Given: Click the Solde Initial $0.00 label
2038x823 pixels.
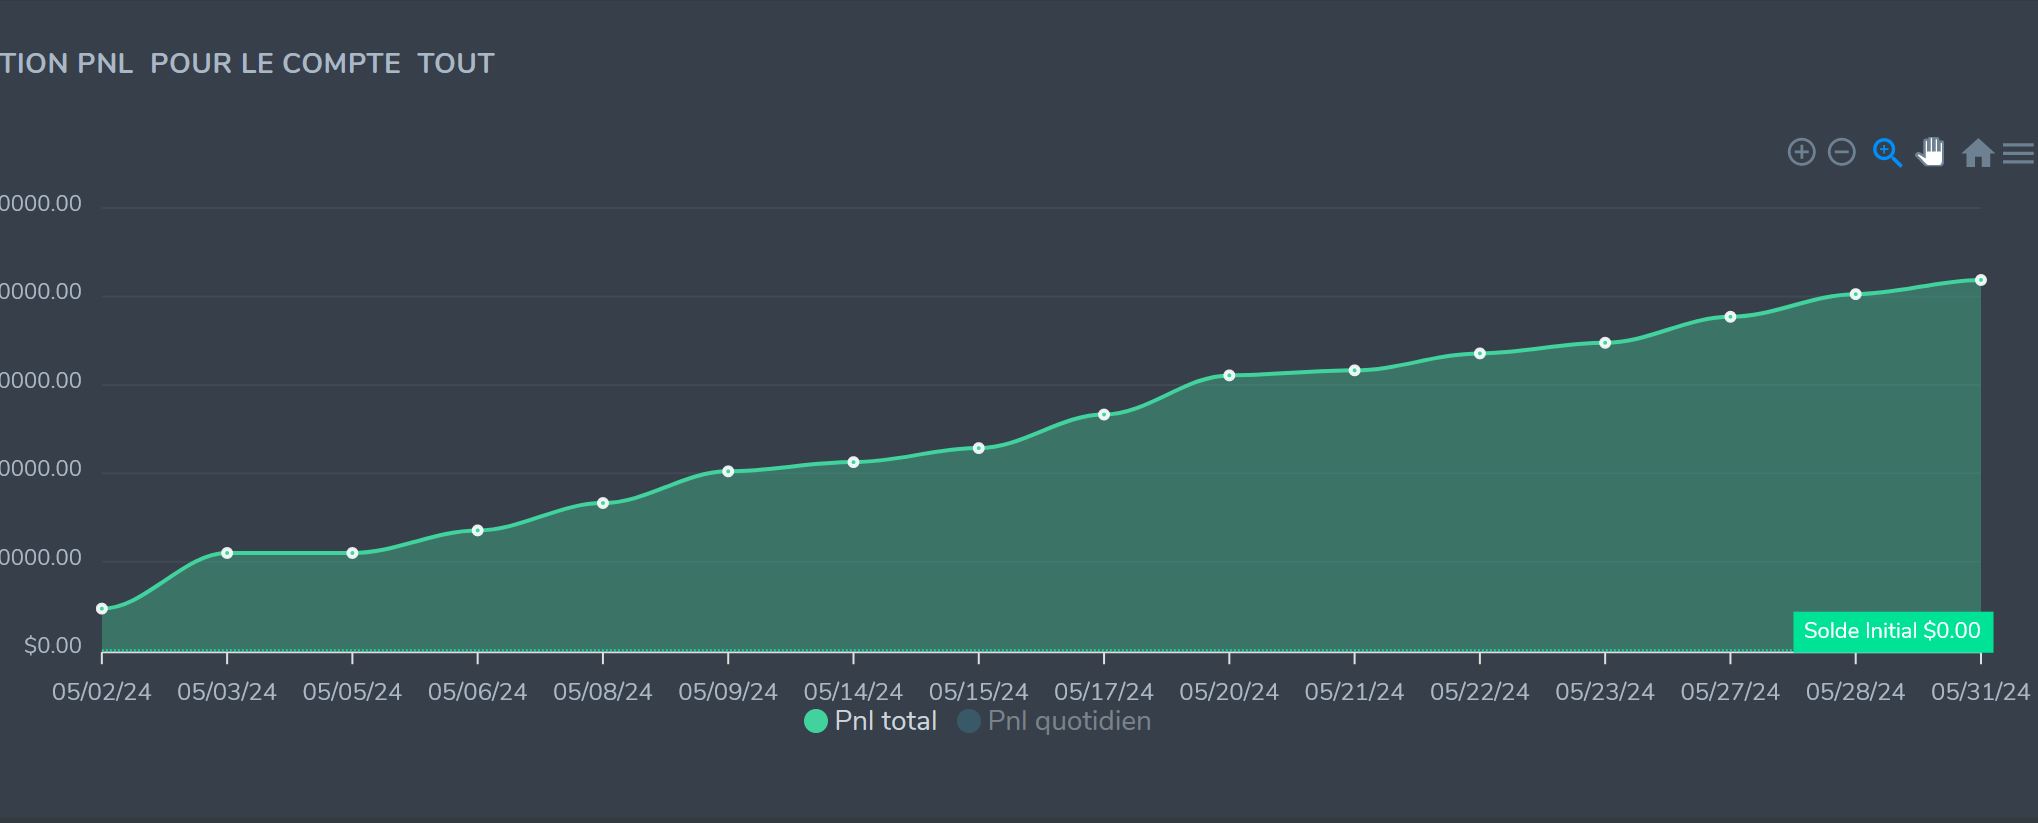Looking at the screenshot, I should [1892, 631].
